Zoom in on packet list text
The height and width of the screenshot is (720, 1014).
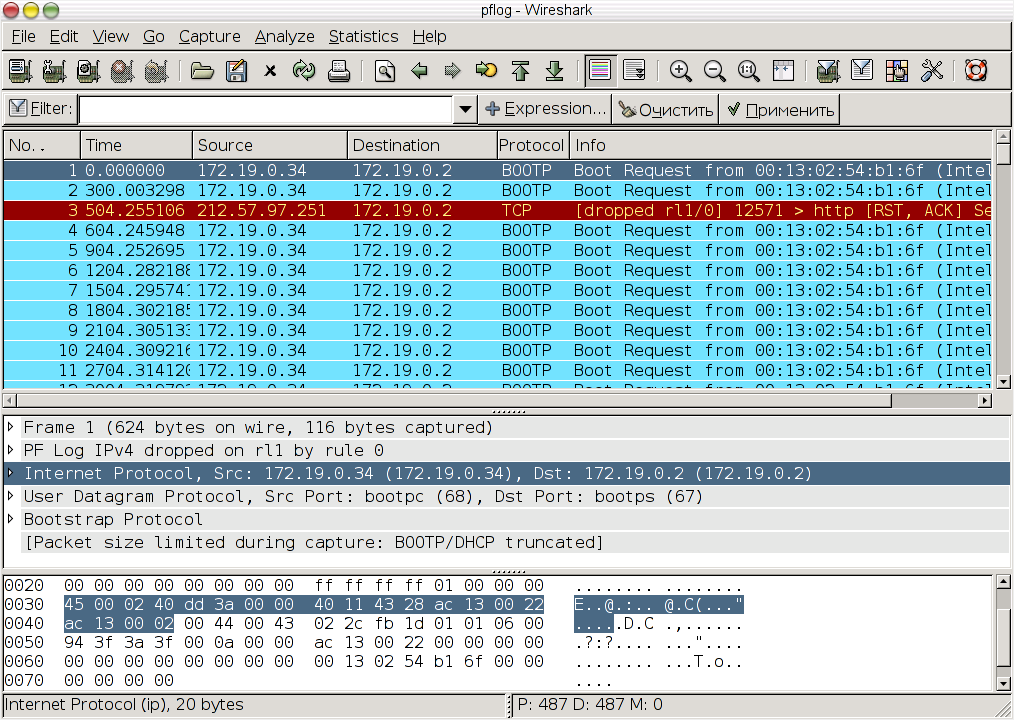[x=680, y=71]
